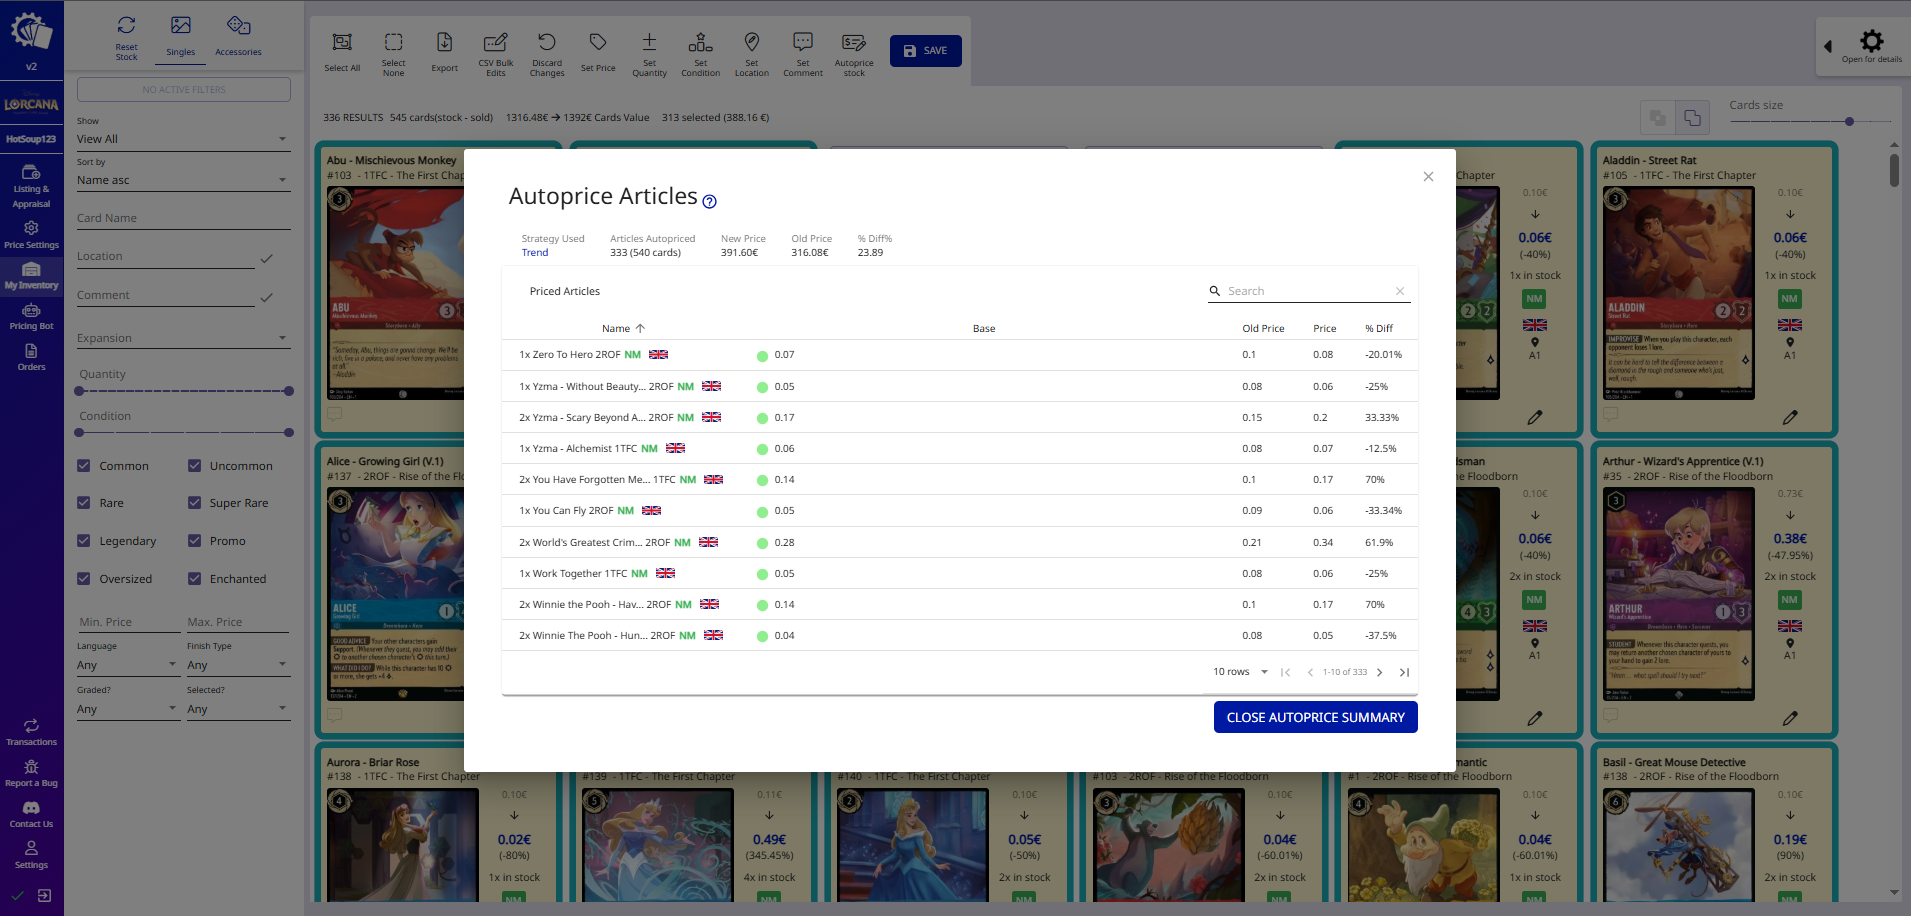The image size is (1911, 916).
Task: Toggle the Legendary checkbox
Action: click(x=84, y=541)
